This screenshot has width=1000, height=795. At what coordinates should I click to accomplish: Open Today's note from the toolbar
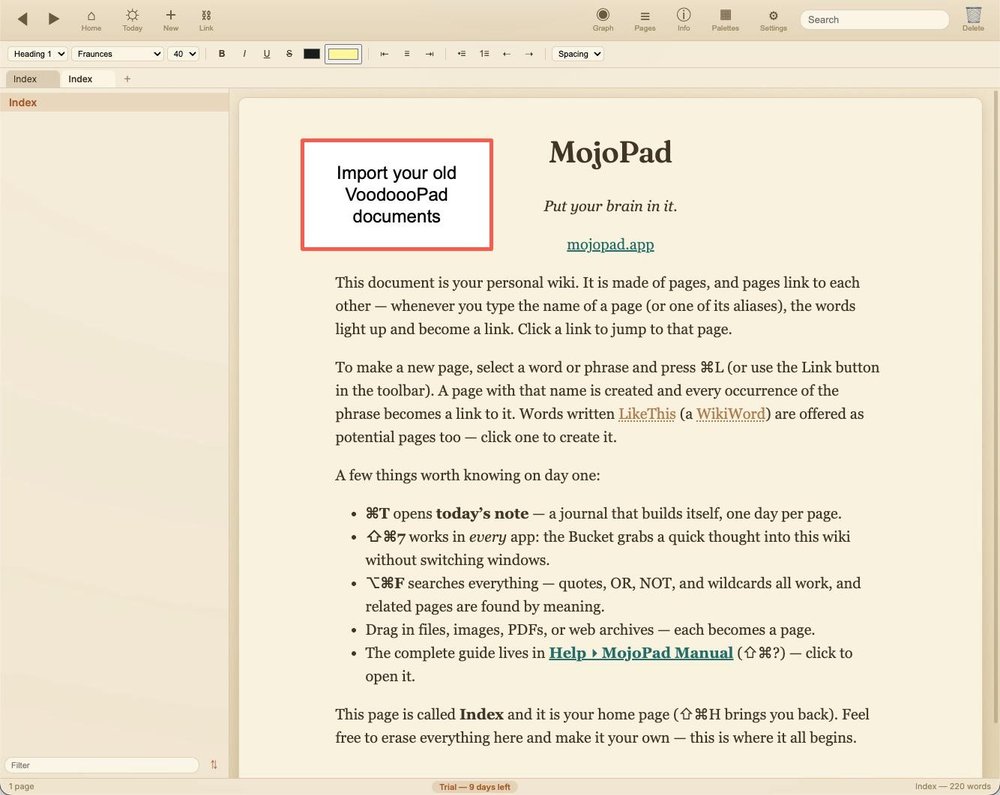point(132,20)
